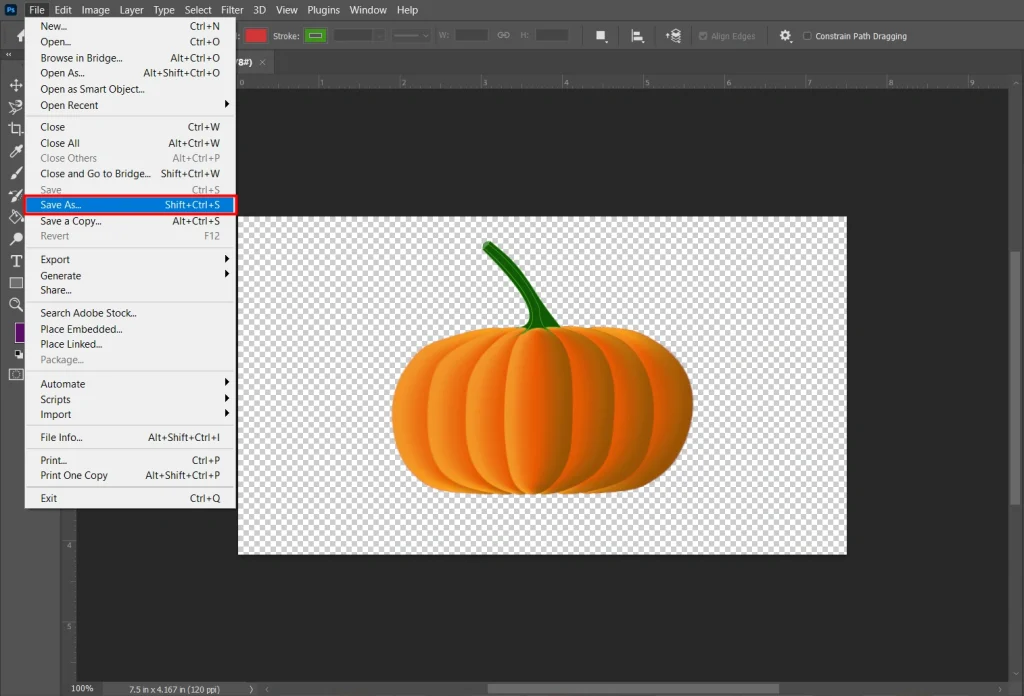This screenshot has width=1024, height=696.
Task: Toggle Quick Mask mode icon
Action: tap(16, 375)
